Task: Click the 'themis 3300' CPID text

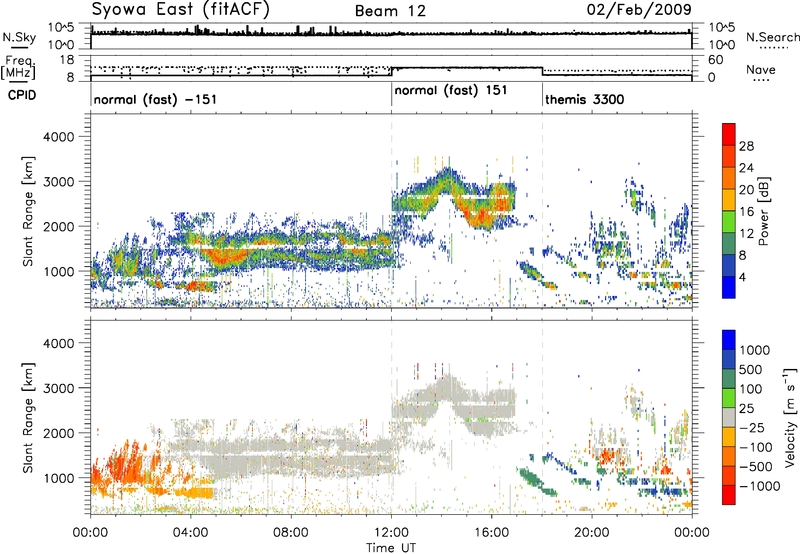Action: point(584,99)
